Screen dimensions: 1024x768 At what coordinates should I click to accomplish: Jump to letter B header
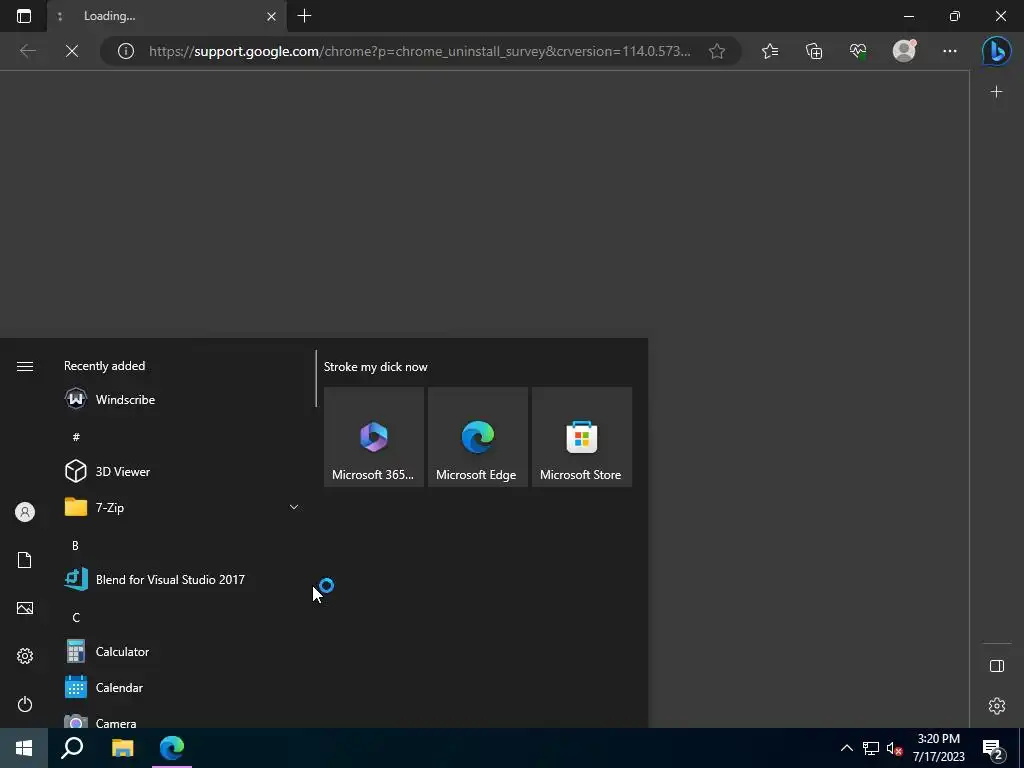pos(75,545)
